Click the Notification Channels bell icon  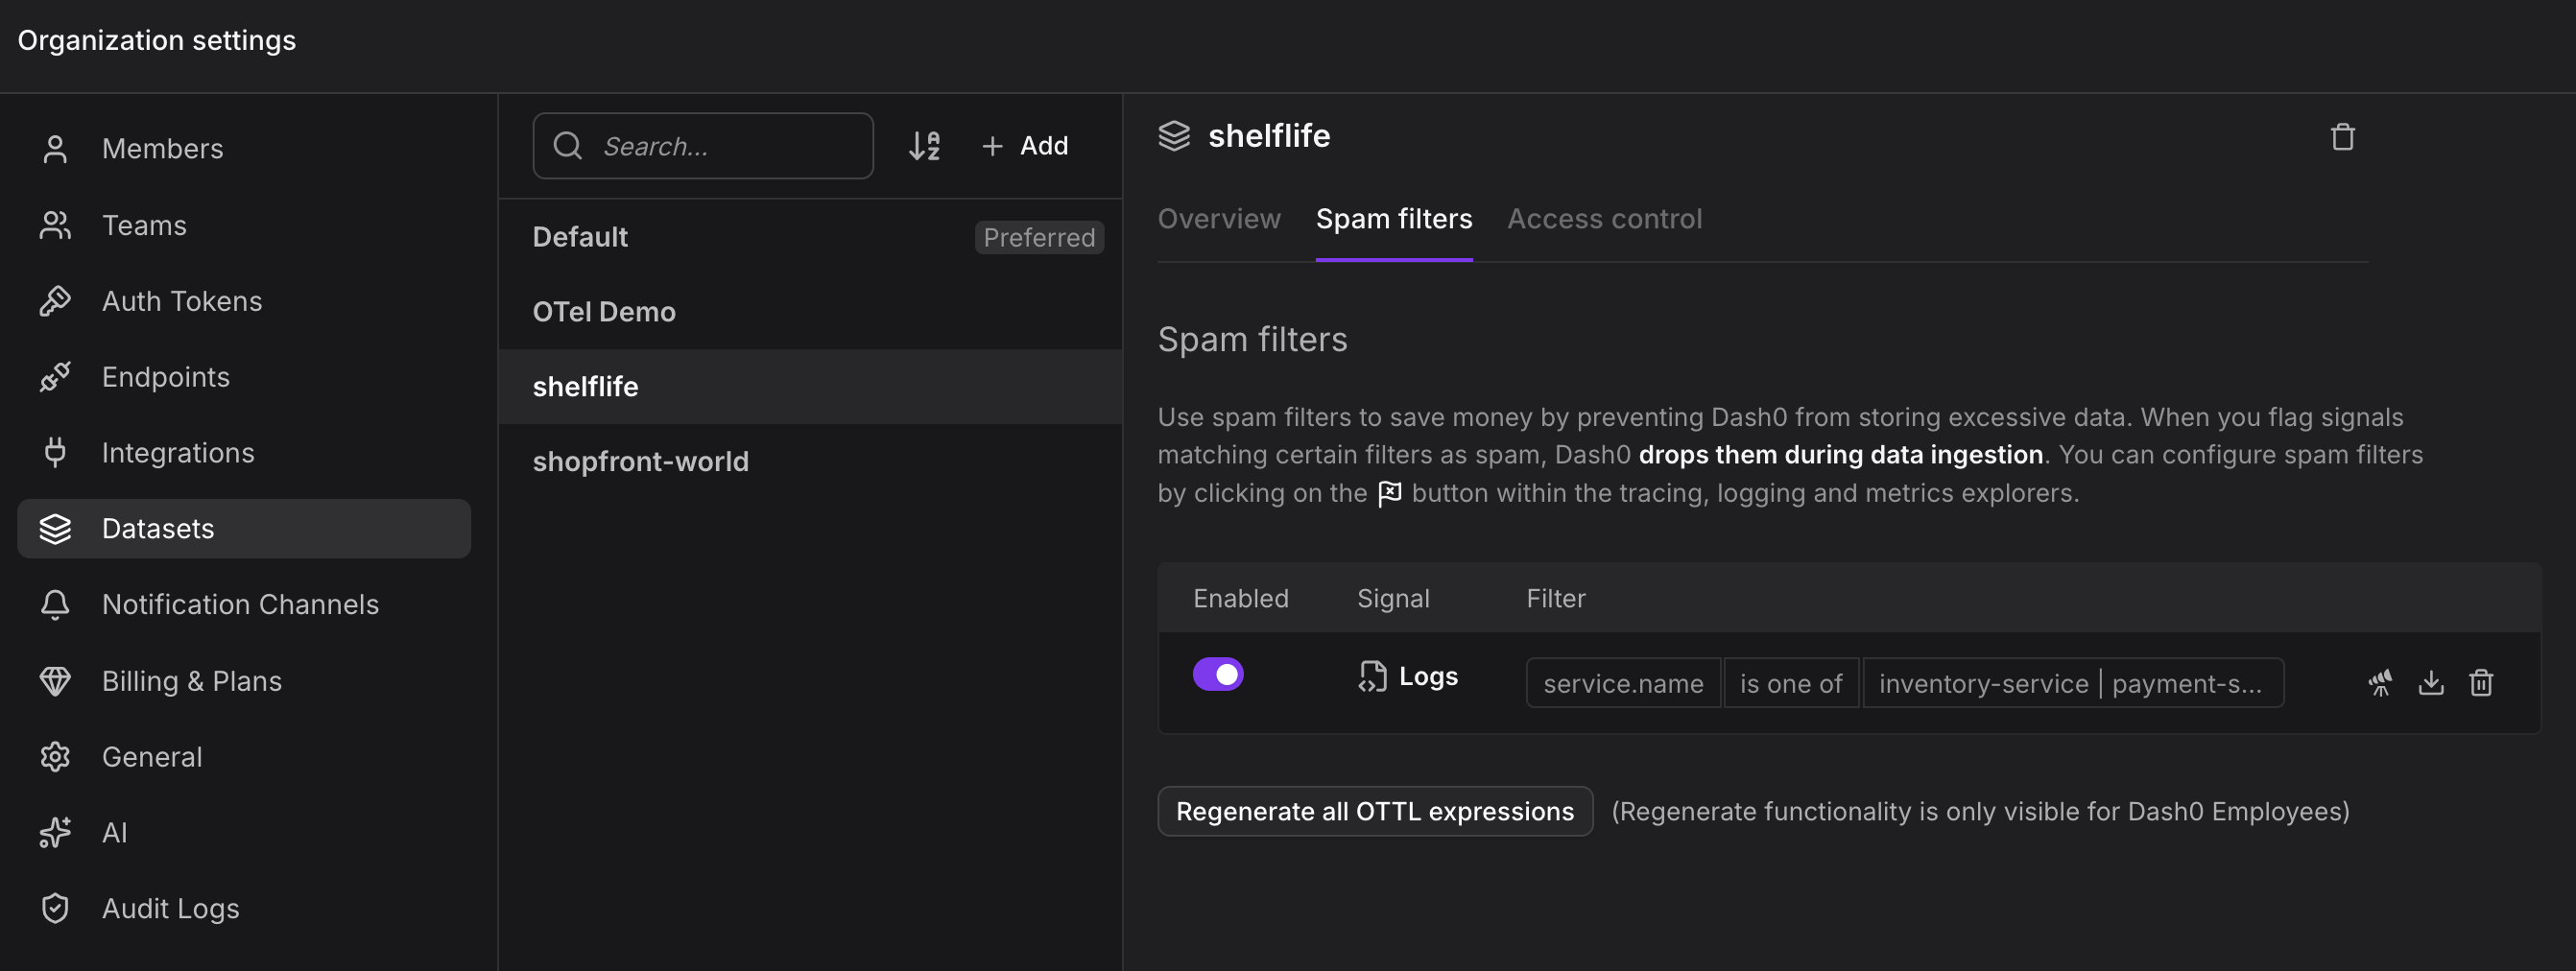pyautogui.click(x=55, y=604)
